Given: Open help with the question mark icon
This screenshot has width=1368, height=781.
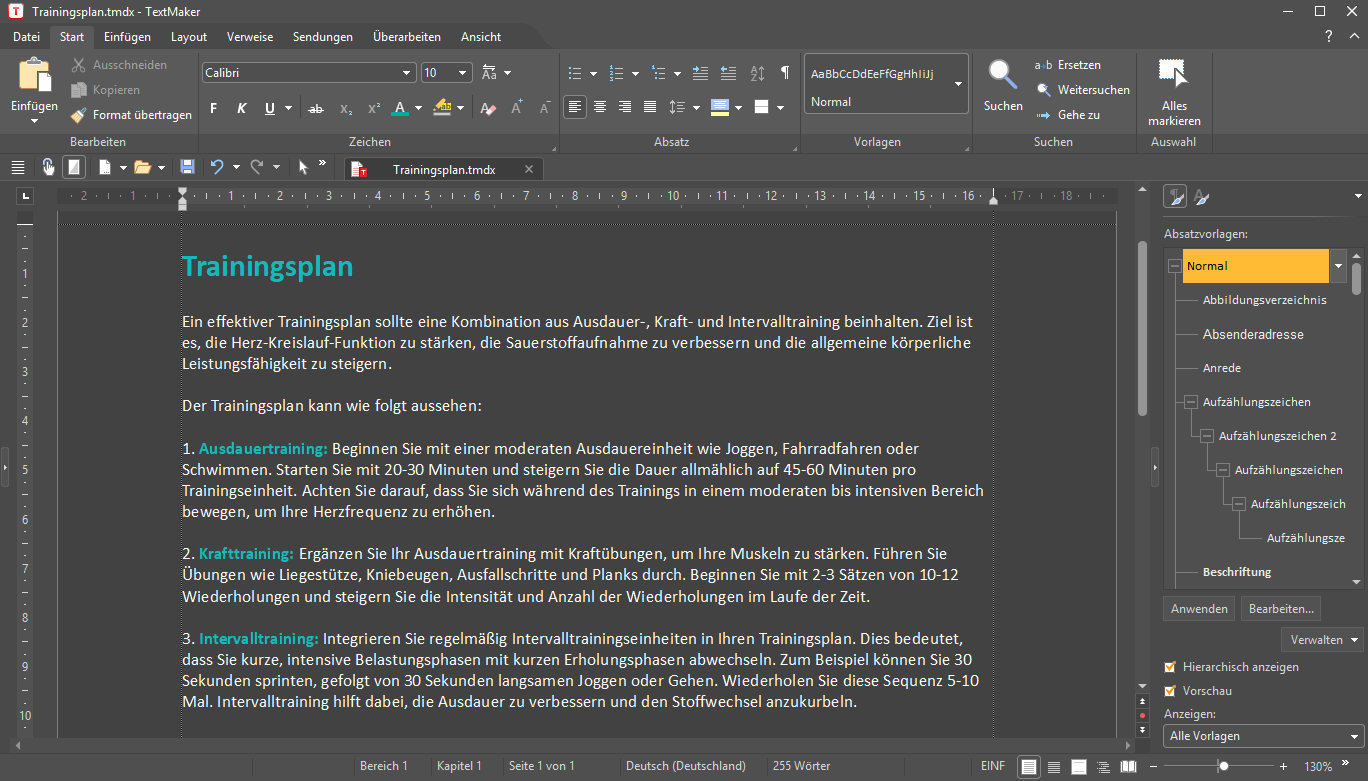Looking at the screenshot, I should [1329, 37].
